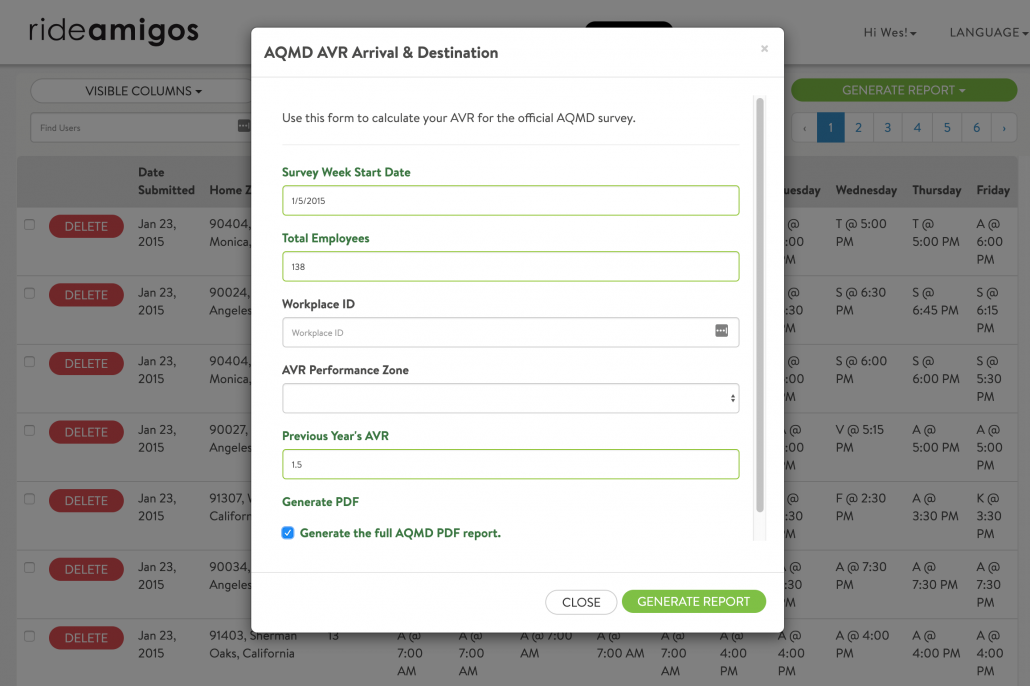1030x686 pixels.
Task: Click into the Workplace ID field
Action: pos(510,332)
